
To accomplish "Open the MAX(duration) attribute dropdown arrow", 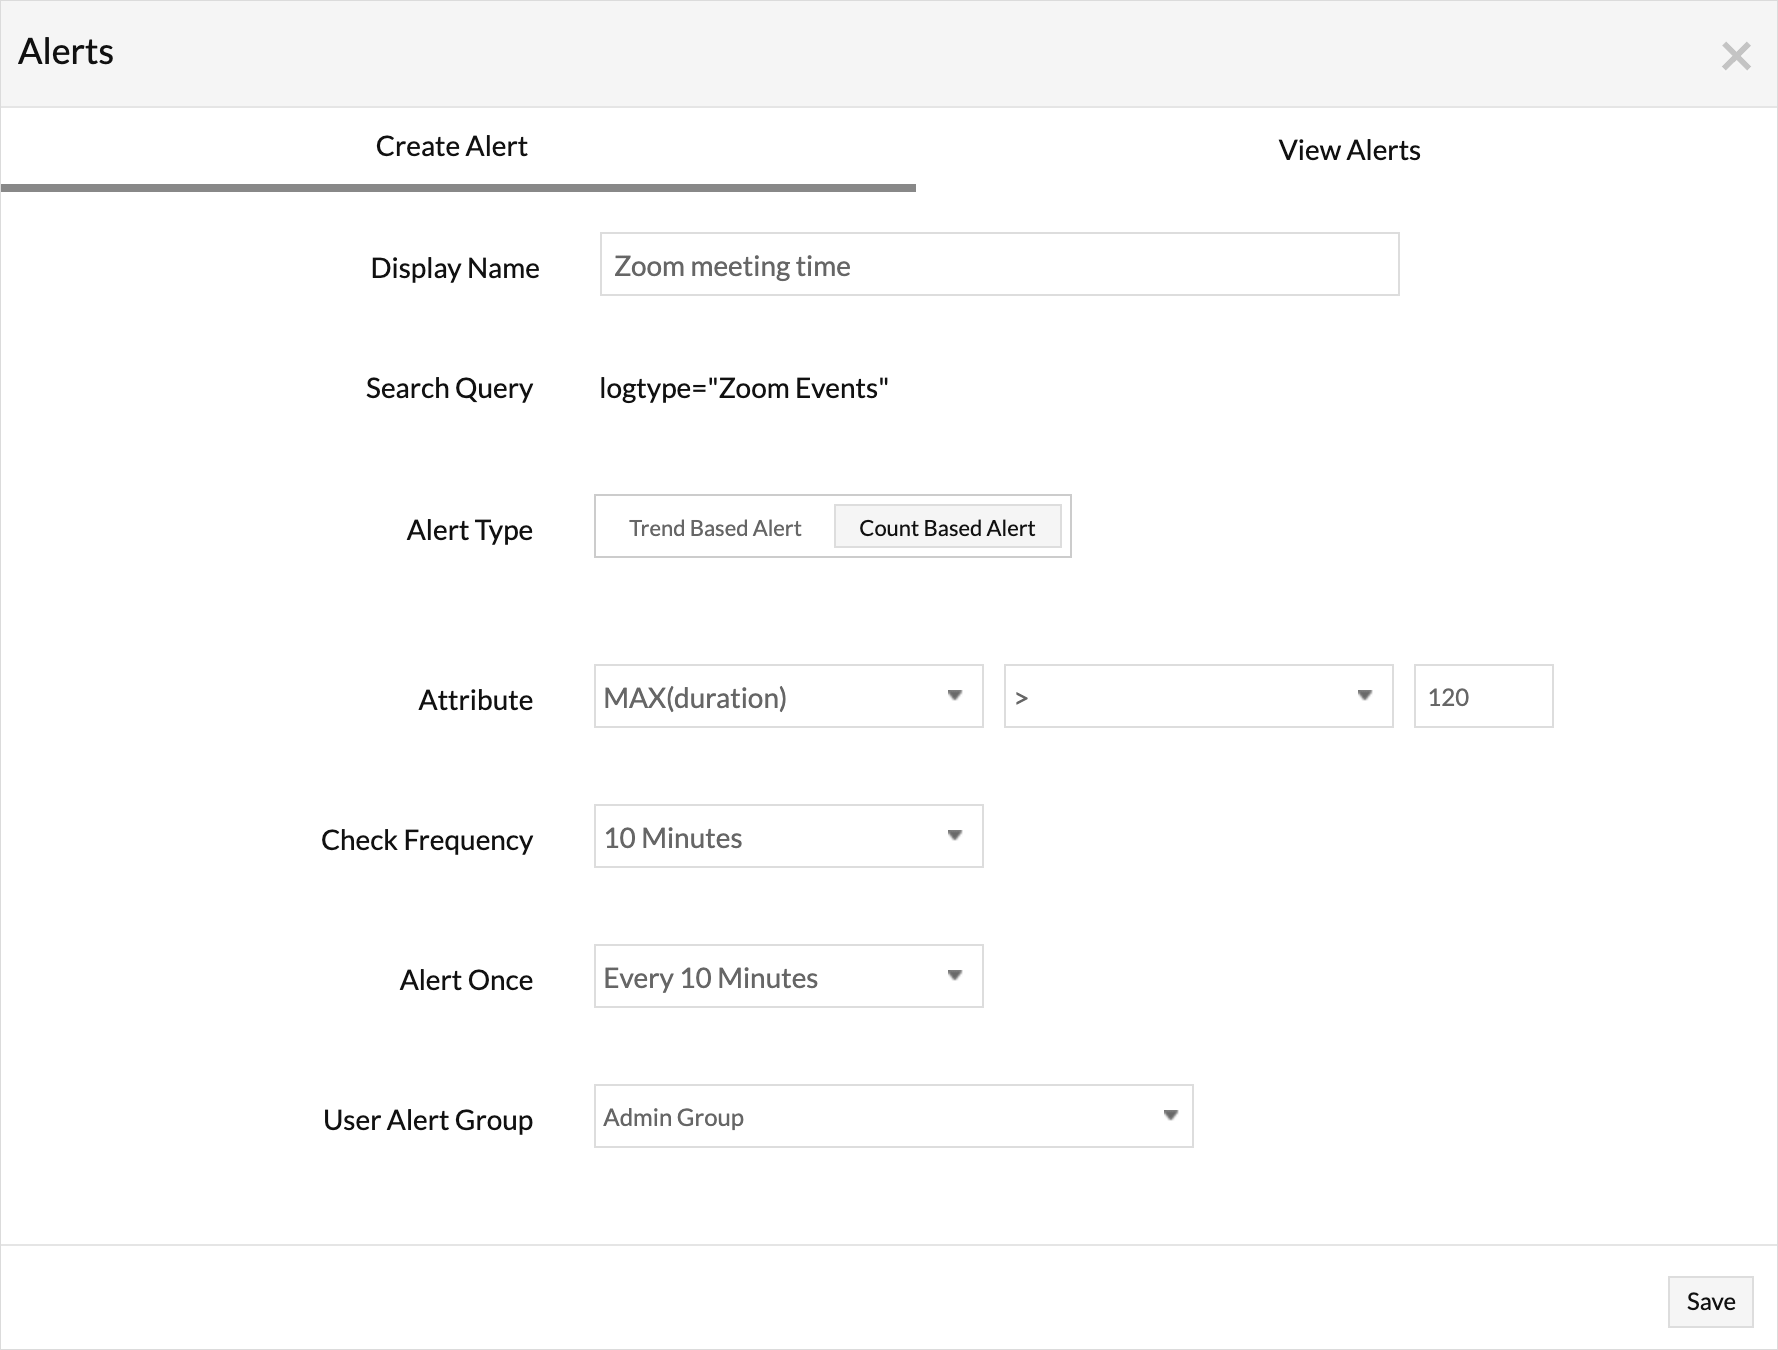I will (956, 696).
